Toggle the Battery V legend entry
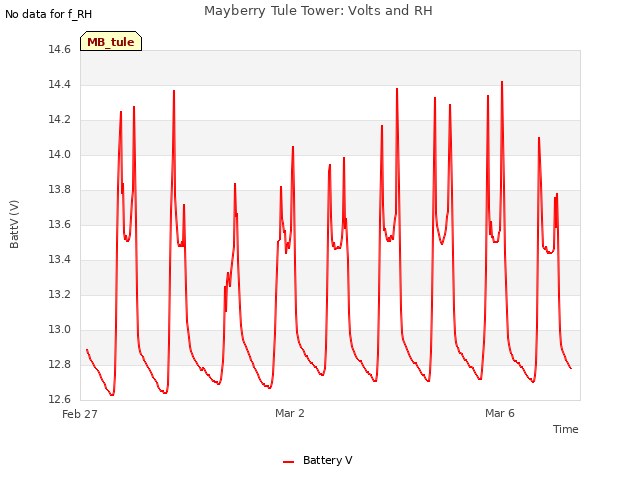Image resolution: width=640 pixels, height=480 pixels. point(318,460)
